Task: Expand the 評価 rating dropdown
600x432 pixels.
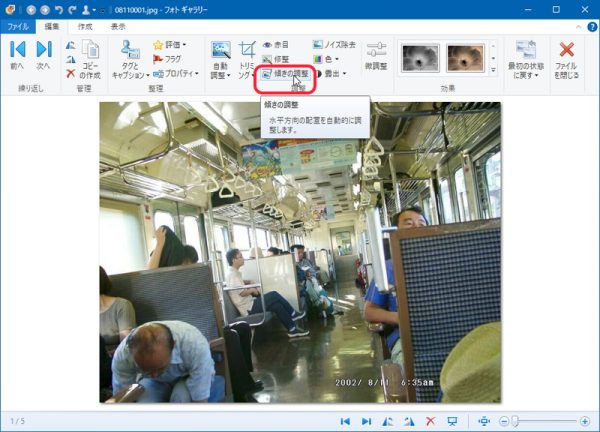Action: (x=170, y=45)
